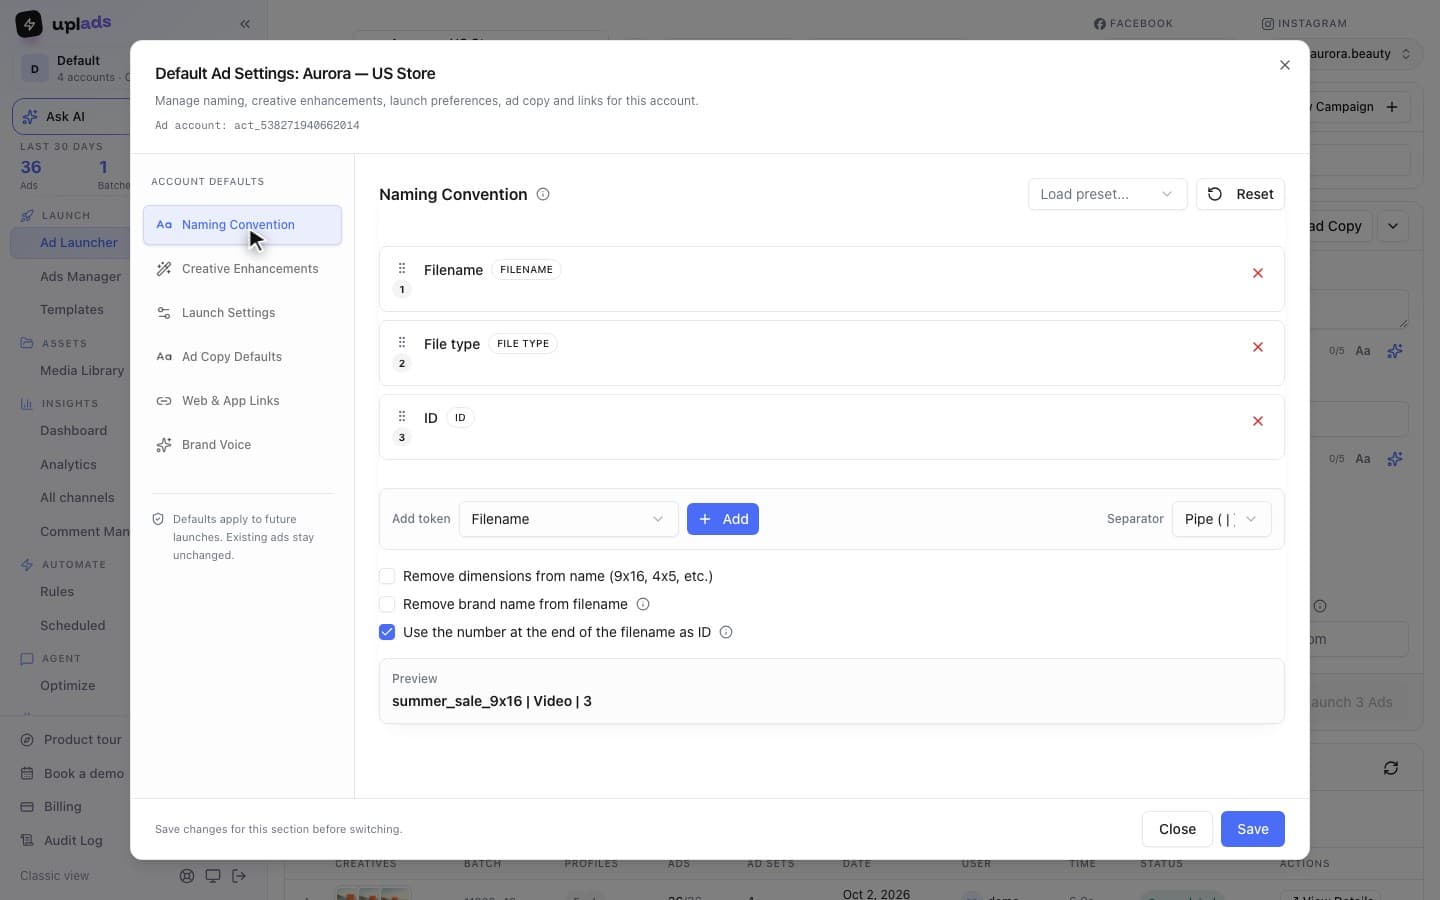This screenshot has height=900, width=1440.
Task: Add the selected token with Add button
Action: coord(722,519)
